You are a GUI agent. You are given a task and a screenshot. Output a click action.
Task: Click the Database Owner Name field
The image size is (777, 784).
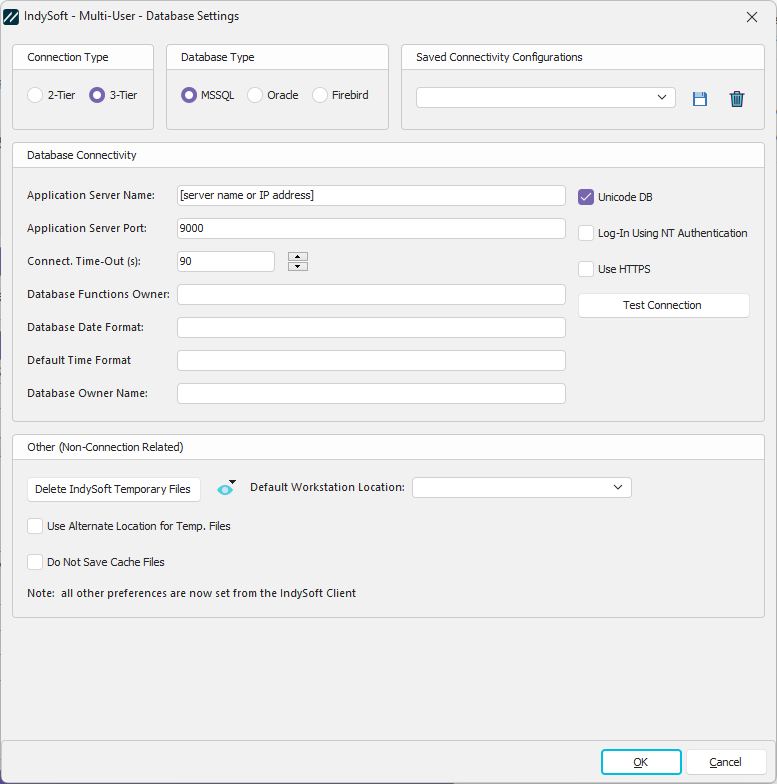[371, 393]
